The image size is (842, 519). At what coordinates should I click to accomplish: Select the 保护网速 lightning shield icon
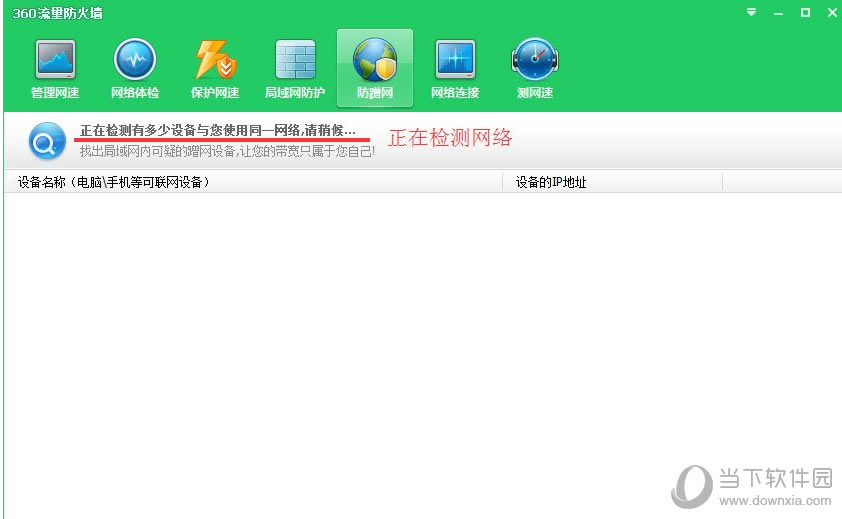[x=215, y=69]
